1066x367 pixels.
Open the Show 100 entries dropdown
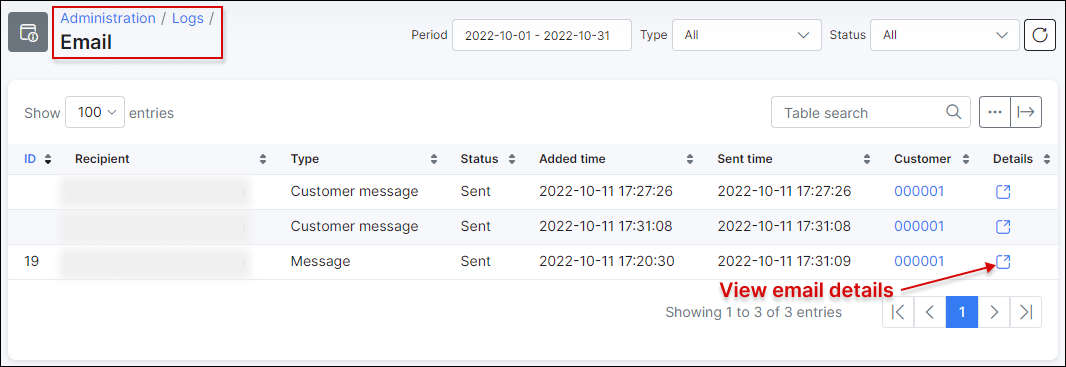(x=95, y=112)
